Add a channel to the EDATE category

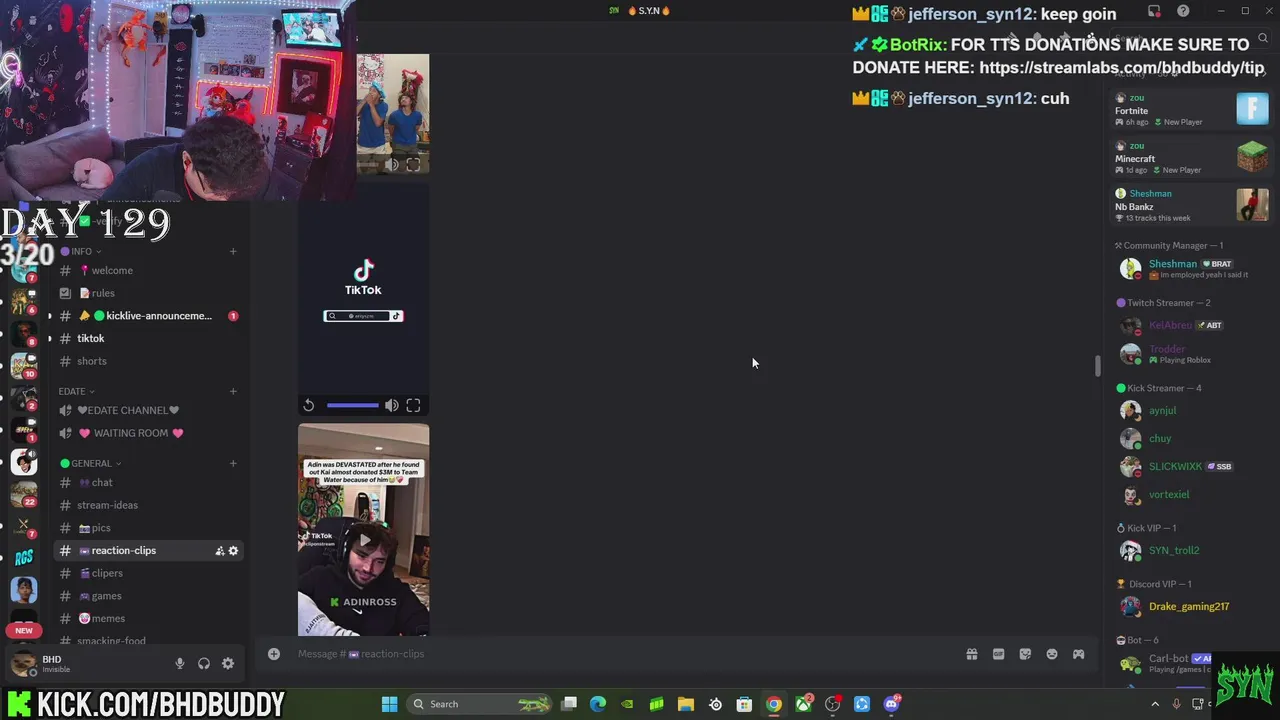pos(233,391)
